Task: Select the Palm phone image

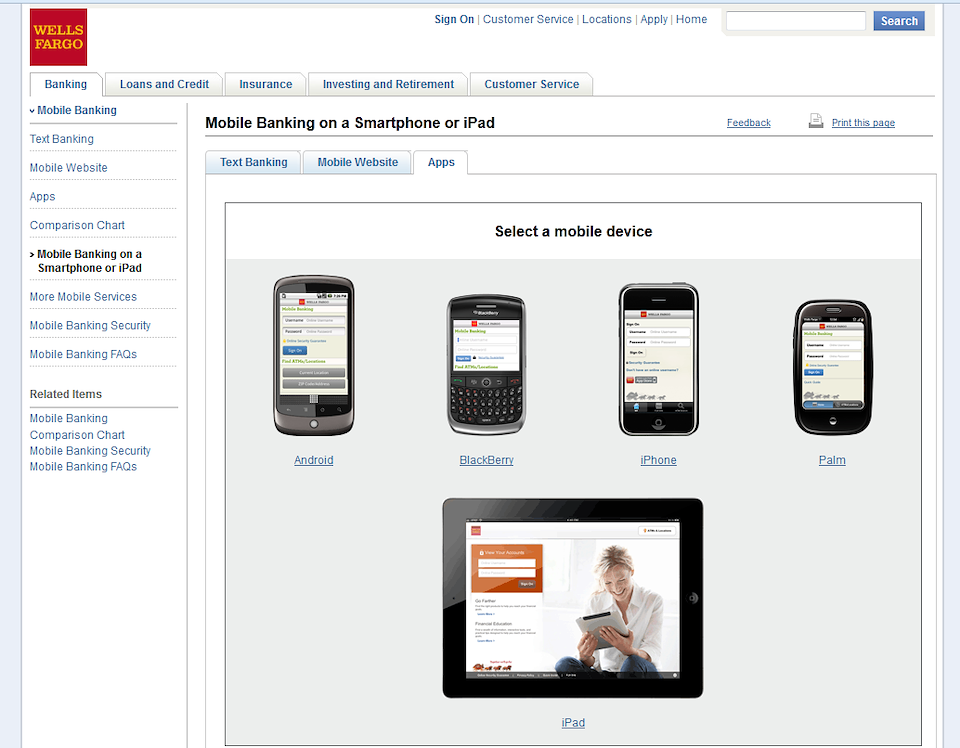Action: point(833,367)
